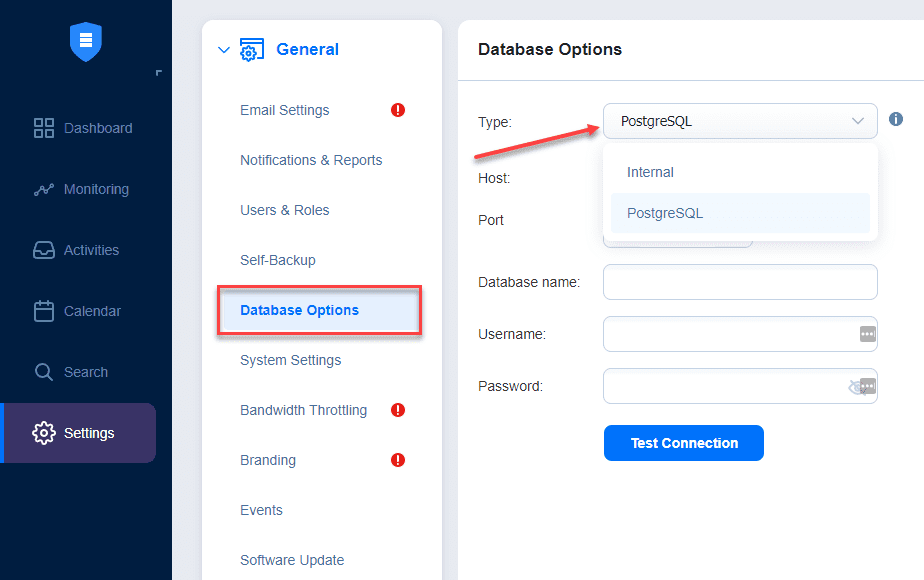Click the Username input field
Image resolution: width=924 pixels, height=580 pixels.
pyautogui.click(x=728, y=334)
